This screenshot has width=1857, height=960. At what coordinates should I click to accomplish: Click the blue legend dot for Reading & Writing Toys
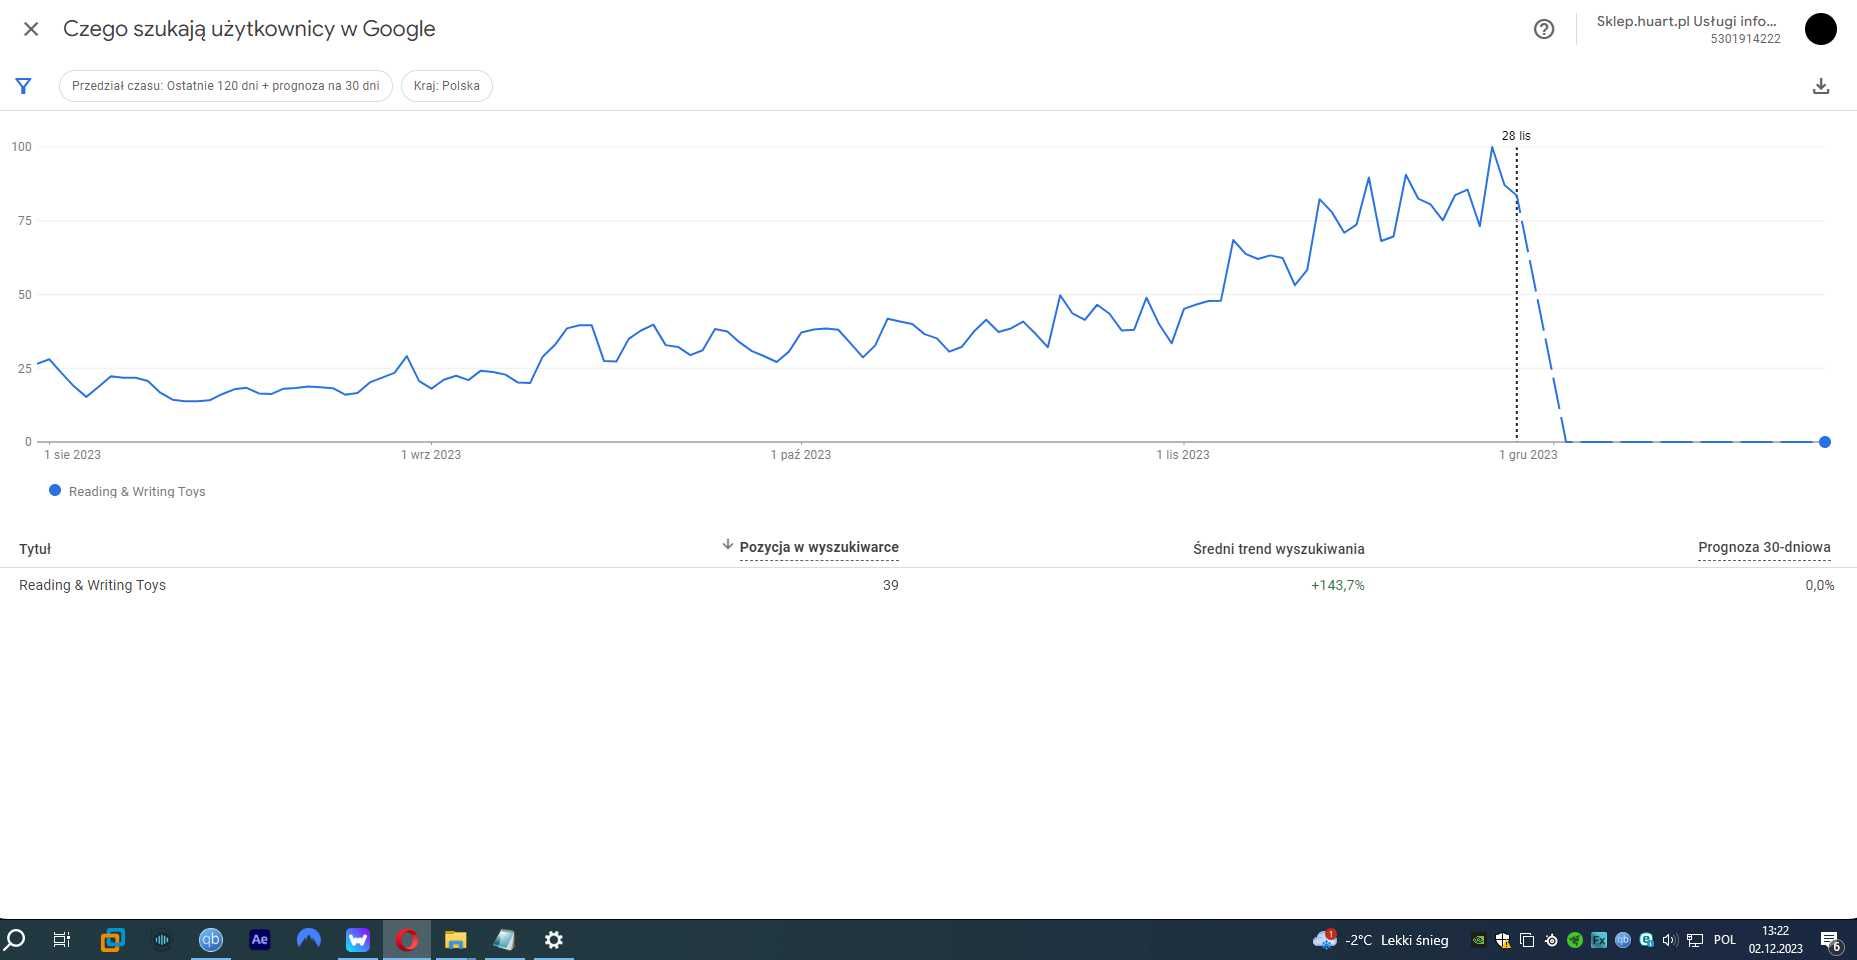point(55,490)
